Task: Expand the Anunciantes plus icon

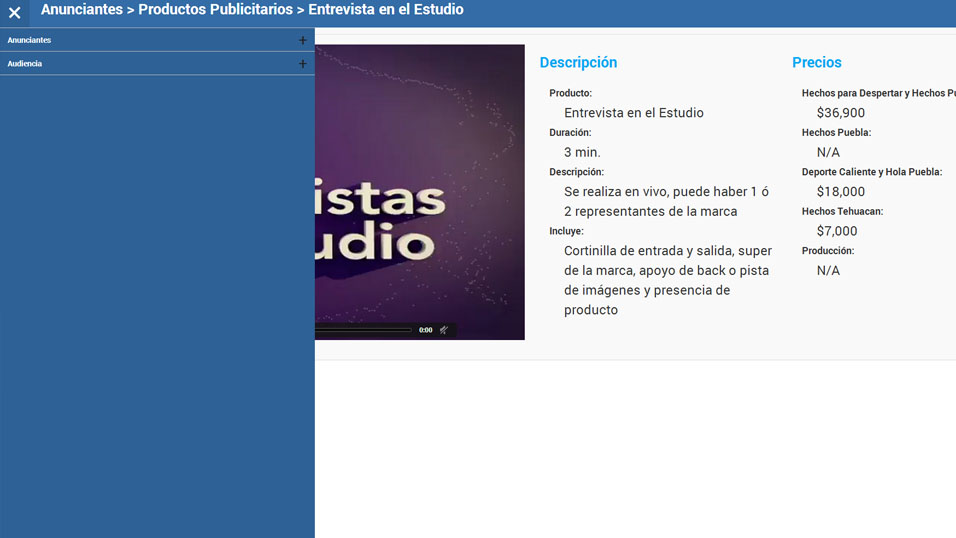Action: [302, 40]
